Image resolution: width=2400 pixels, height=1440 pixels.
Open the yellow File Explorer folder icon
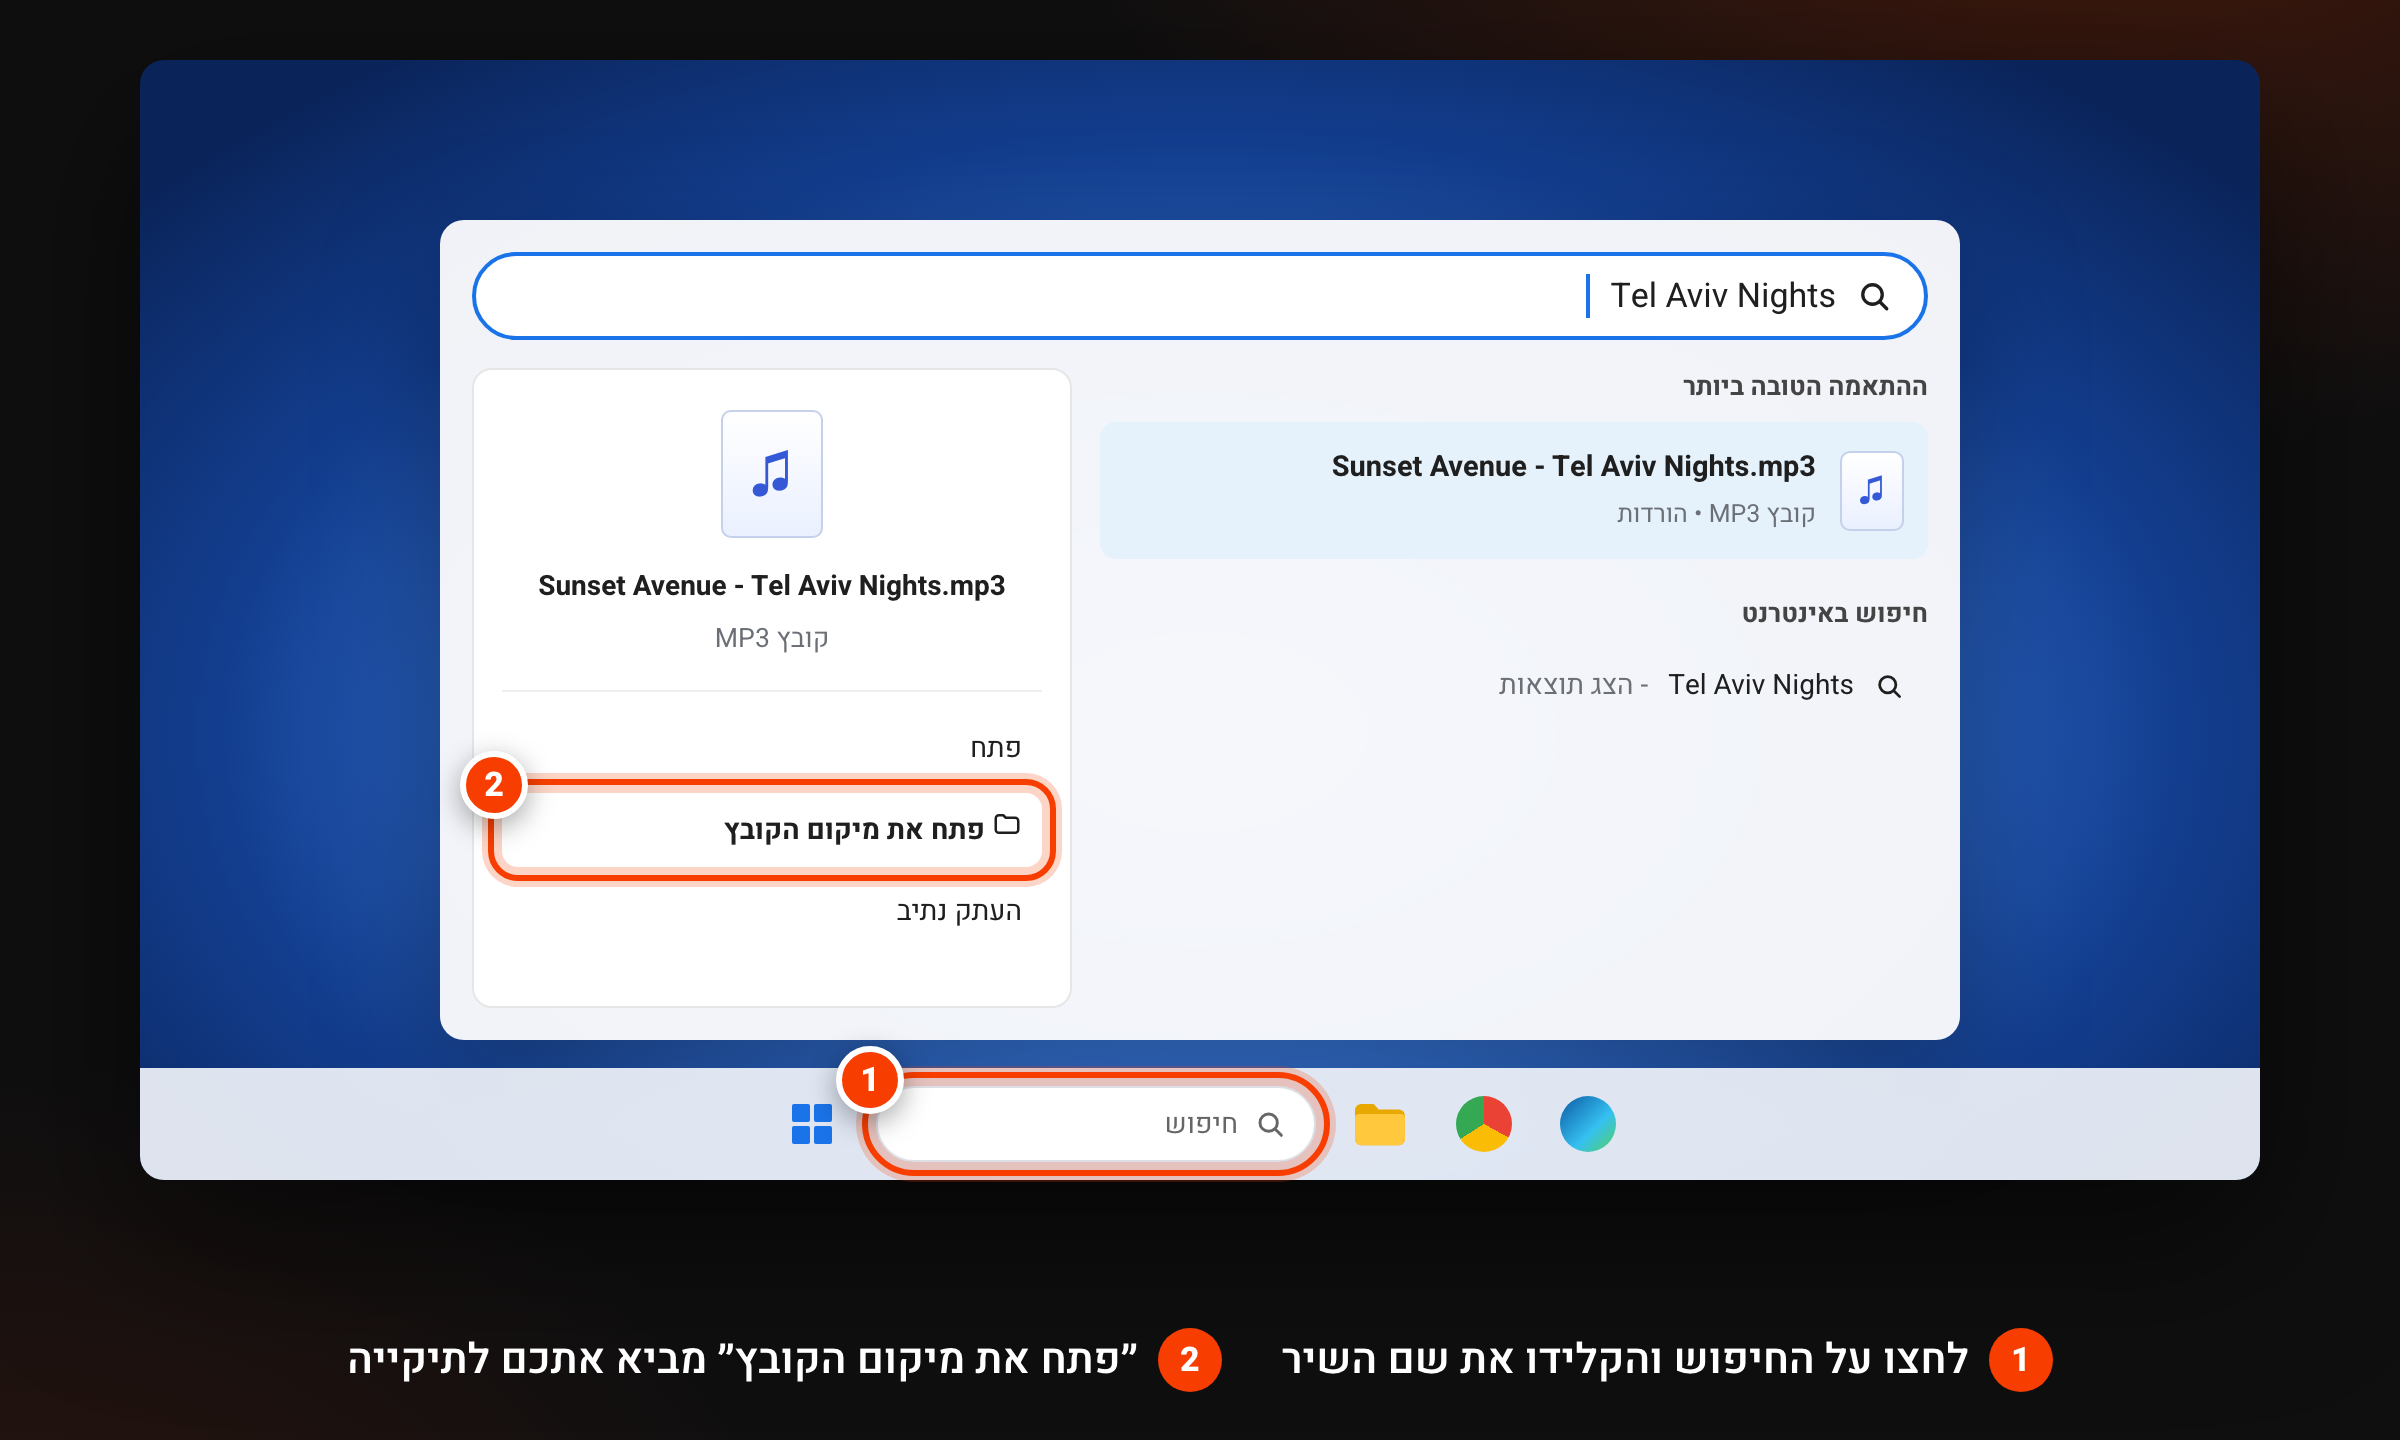[x=1379, y=1124]
